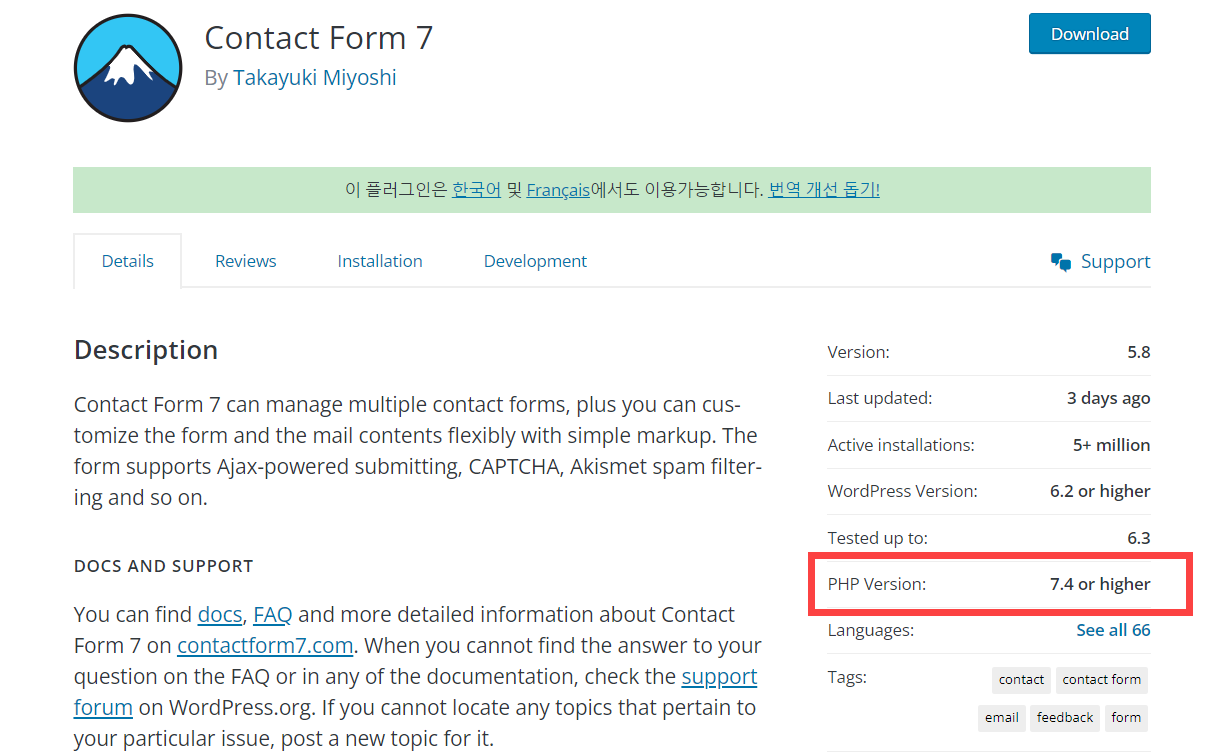Open author profile of Takayuki Miyoshi
This screenshot has height=755, width=1216.
pos(314,77)
